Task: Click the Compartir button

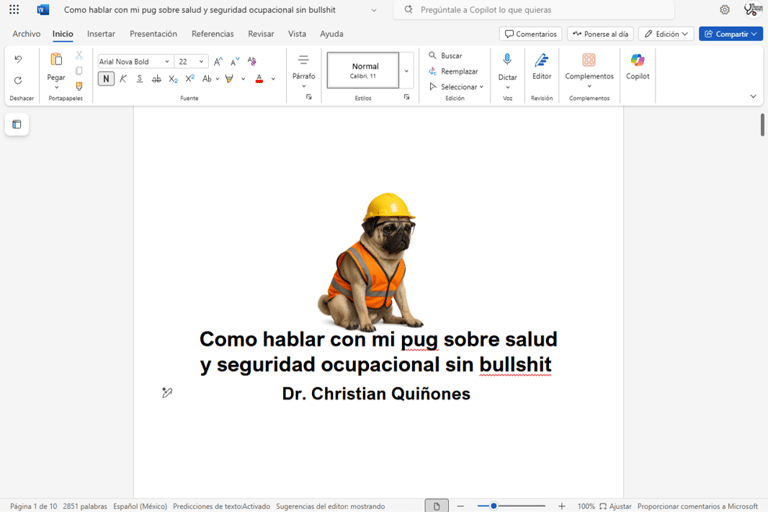Action: (x=730, y=34)
